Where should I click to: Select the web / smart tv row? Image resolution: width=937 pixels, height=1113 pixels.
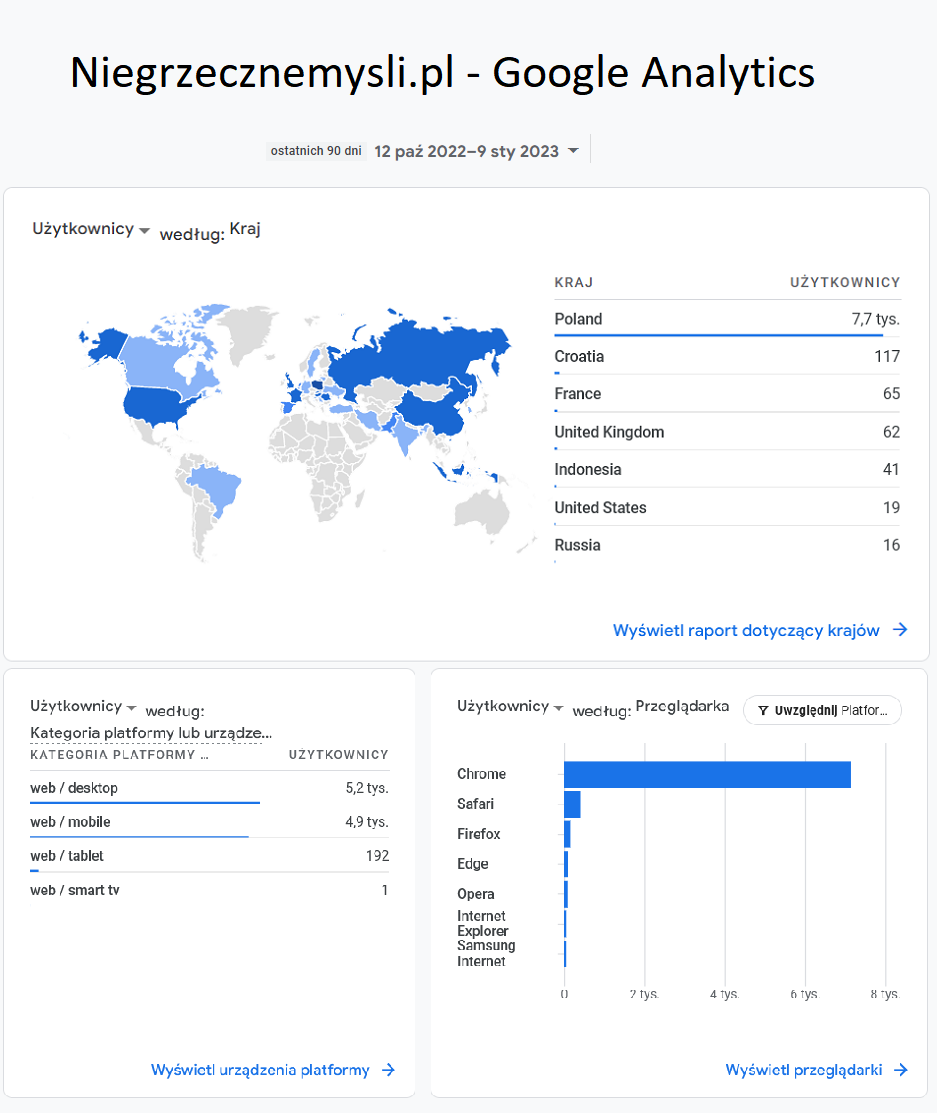click(x=209, y=890)
